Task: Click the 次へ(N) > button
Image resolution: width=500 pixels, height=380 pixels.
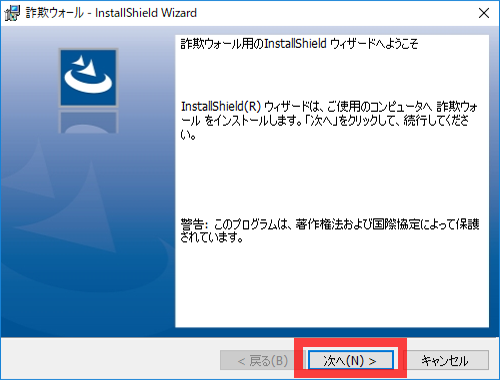Action: (351, 360)
